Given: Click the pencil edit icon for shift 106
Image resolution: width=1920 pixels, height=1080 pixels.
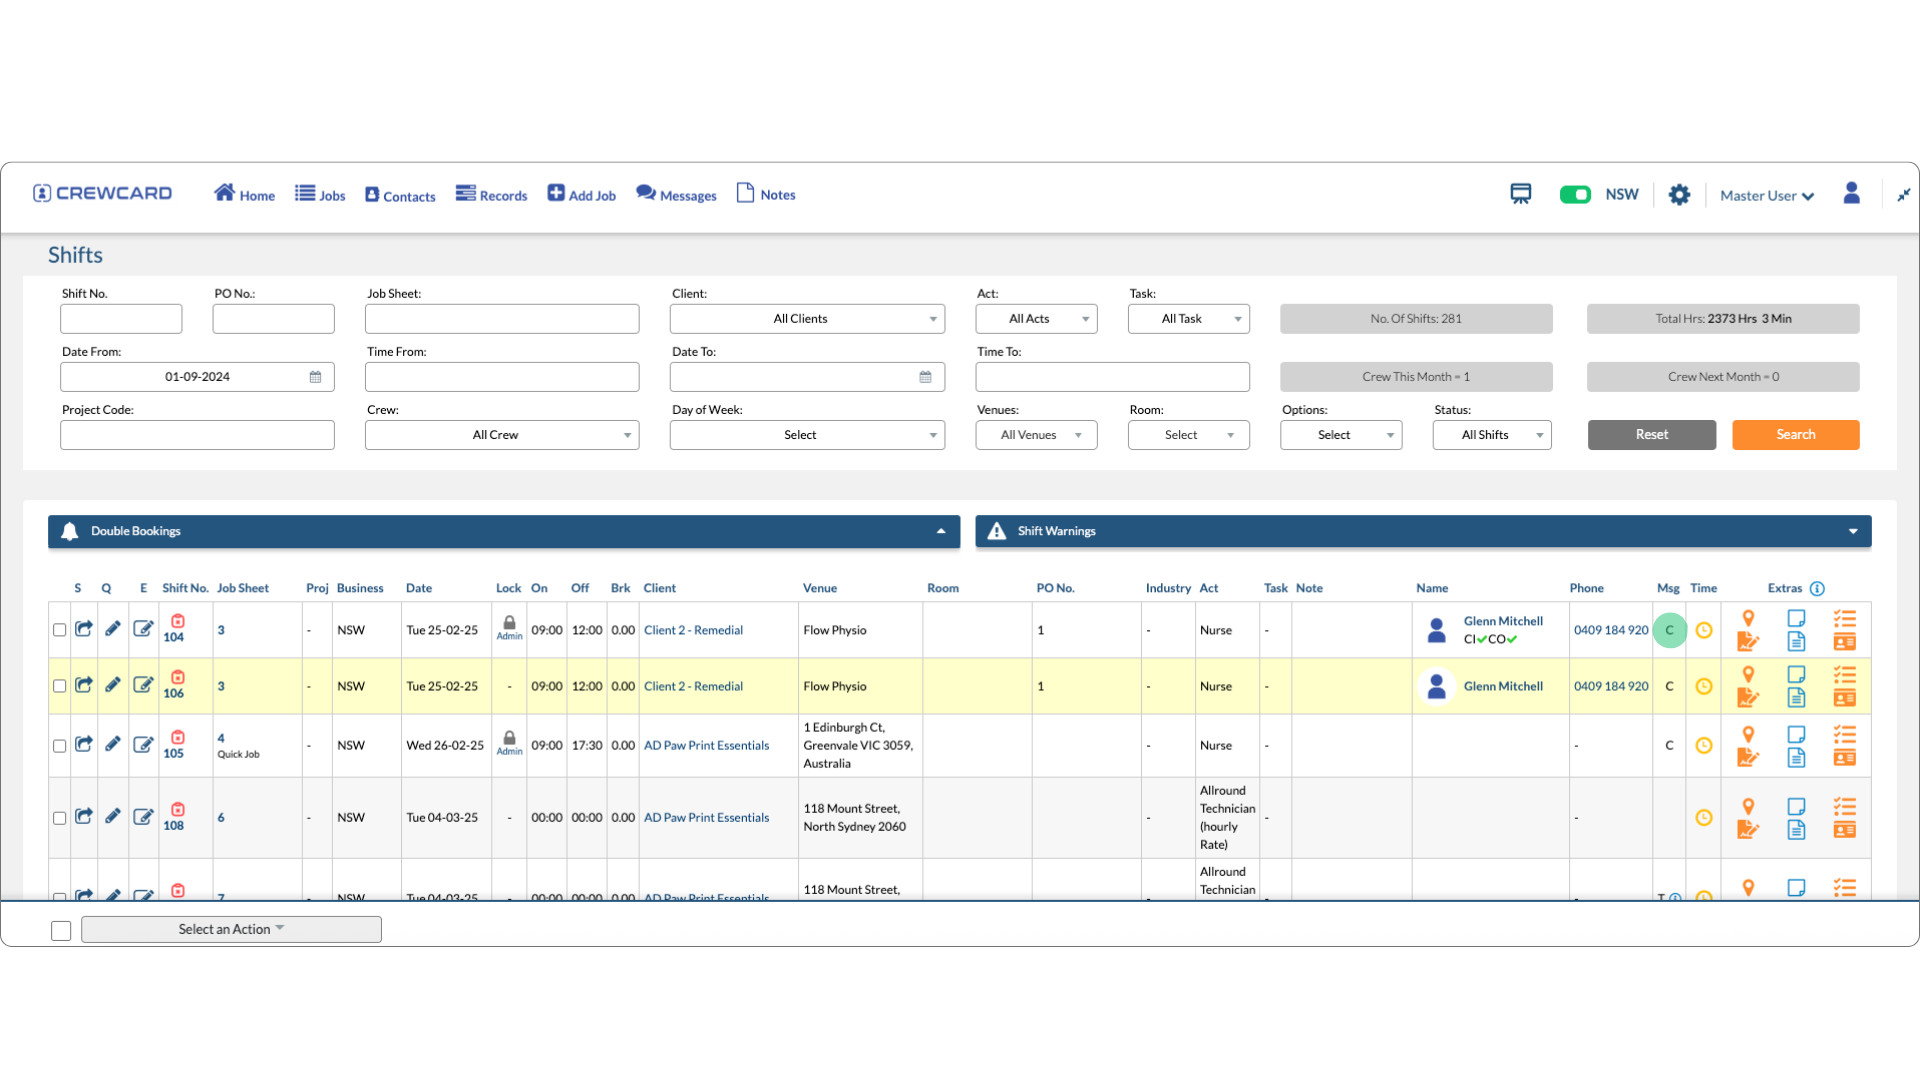Looking at the screenshot, I should click(113, 685).
